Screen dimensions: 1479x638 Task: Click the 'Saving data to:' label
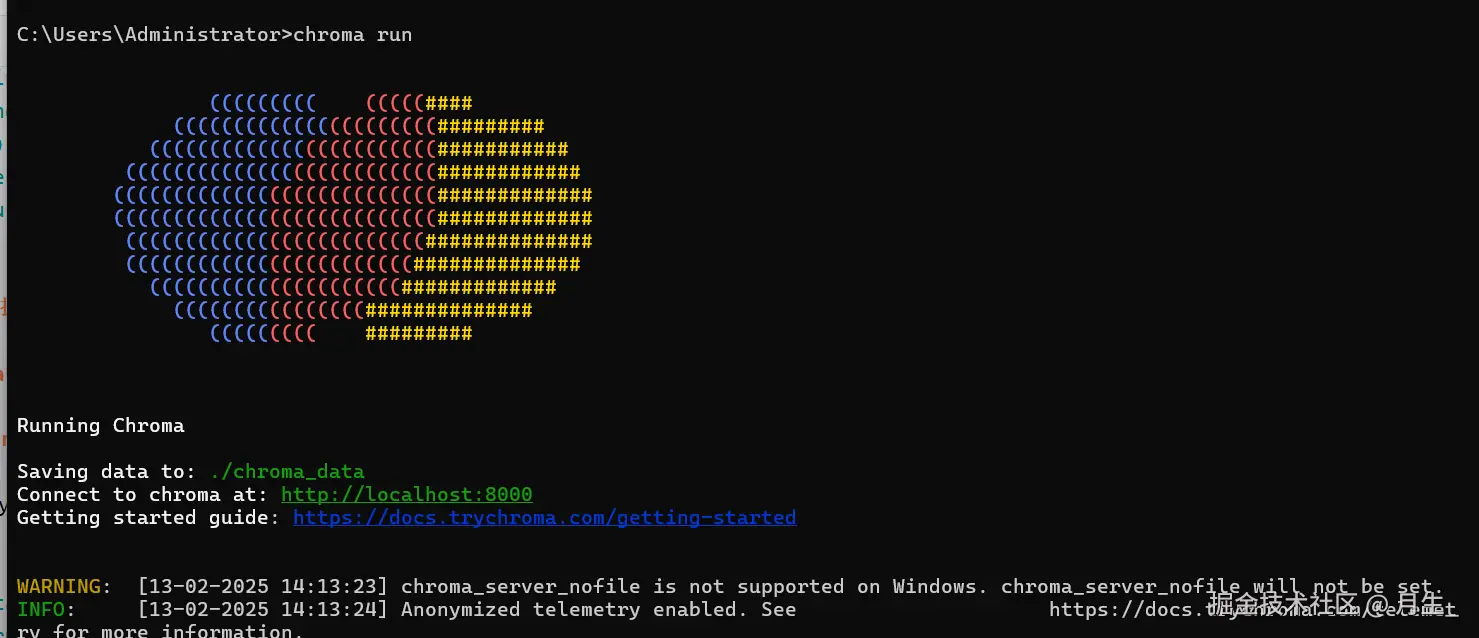pyautogui.click(x=106, y=471)
